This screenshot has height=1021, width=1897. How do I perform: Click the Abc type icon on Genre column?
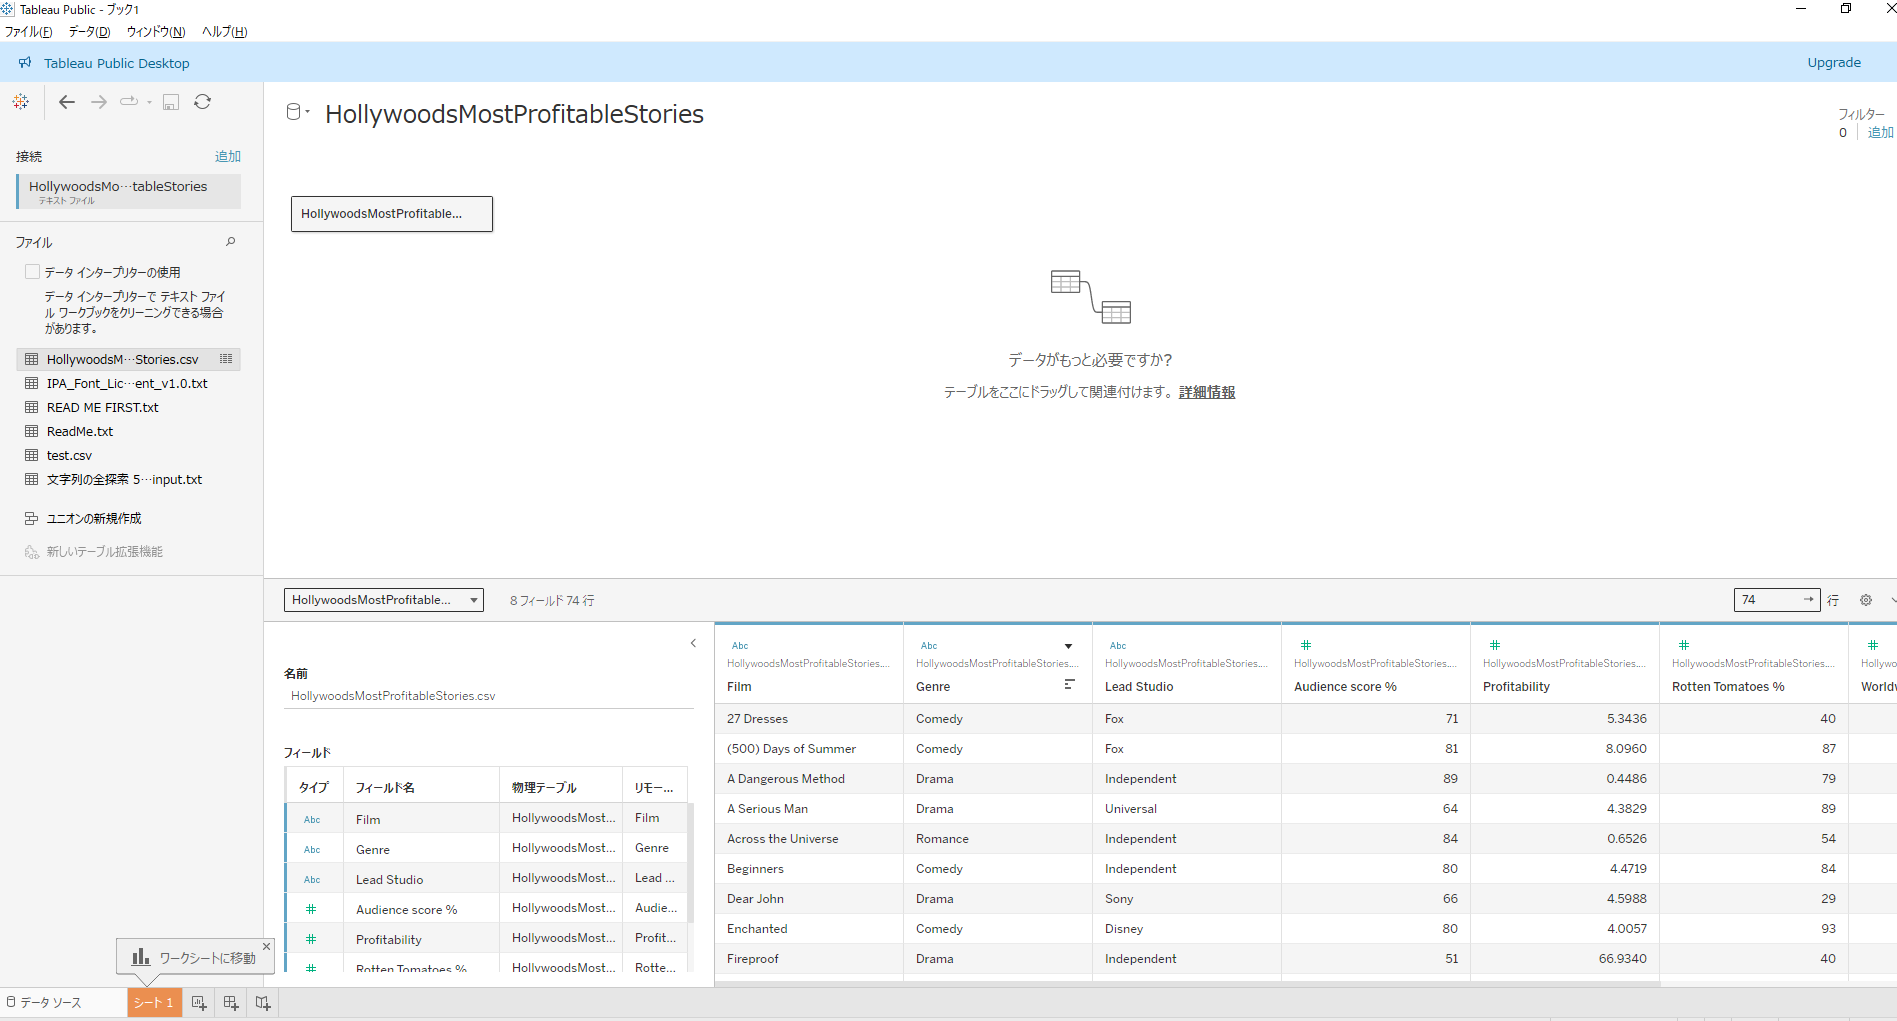point(929,646)
